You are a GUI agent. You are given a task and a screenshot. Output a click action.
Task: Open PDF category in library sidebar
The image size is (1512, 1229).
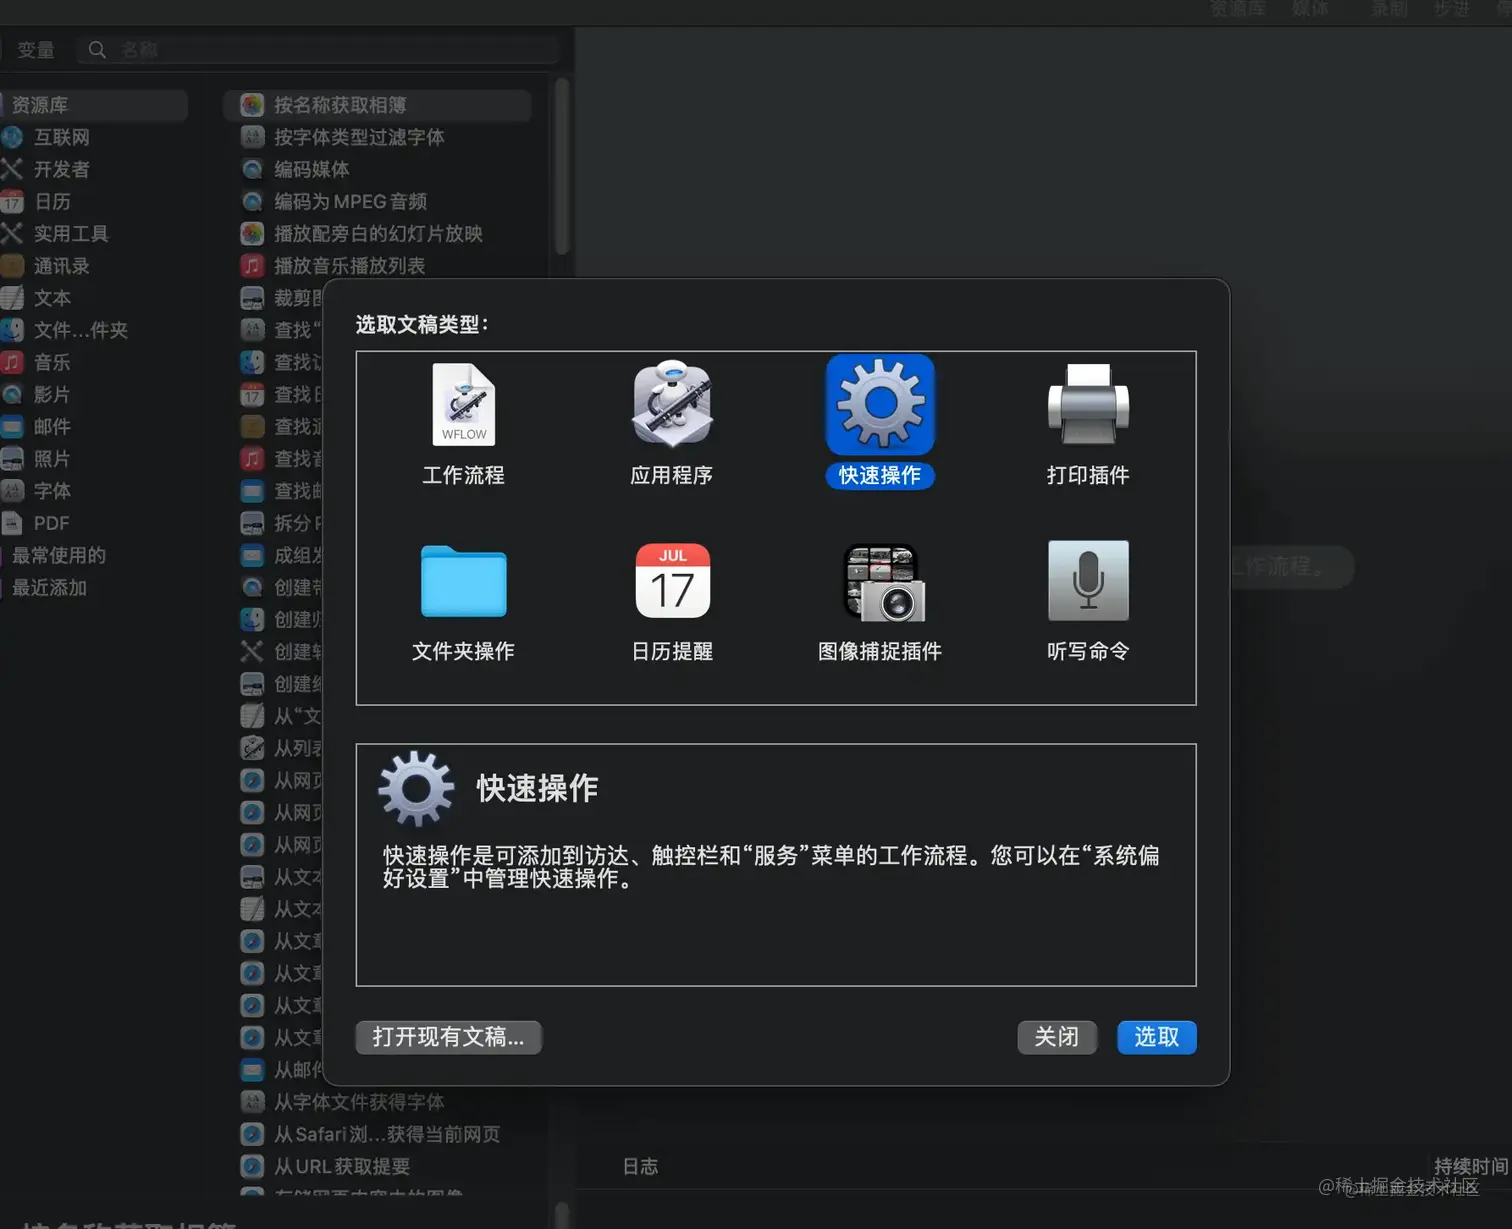(x=50, y=523)
